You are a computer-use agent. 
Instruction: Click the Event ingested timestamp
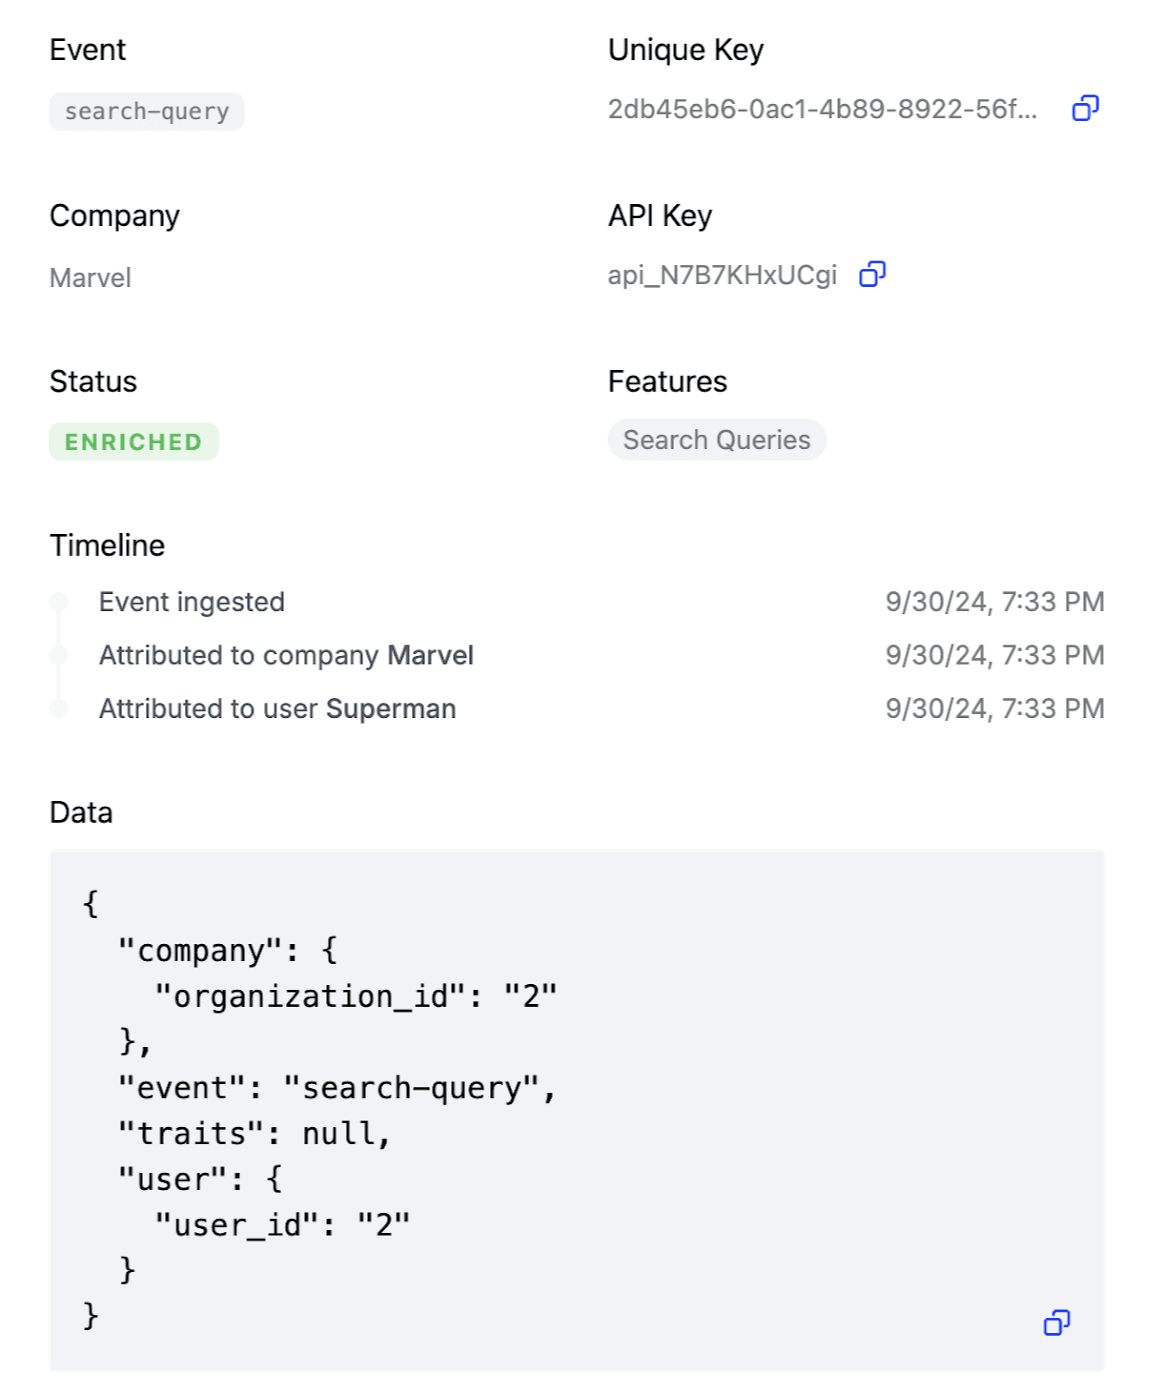(994, 602)
